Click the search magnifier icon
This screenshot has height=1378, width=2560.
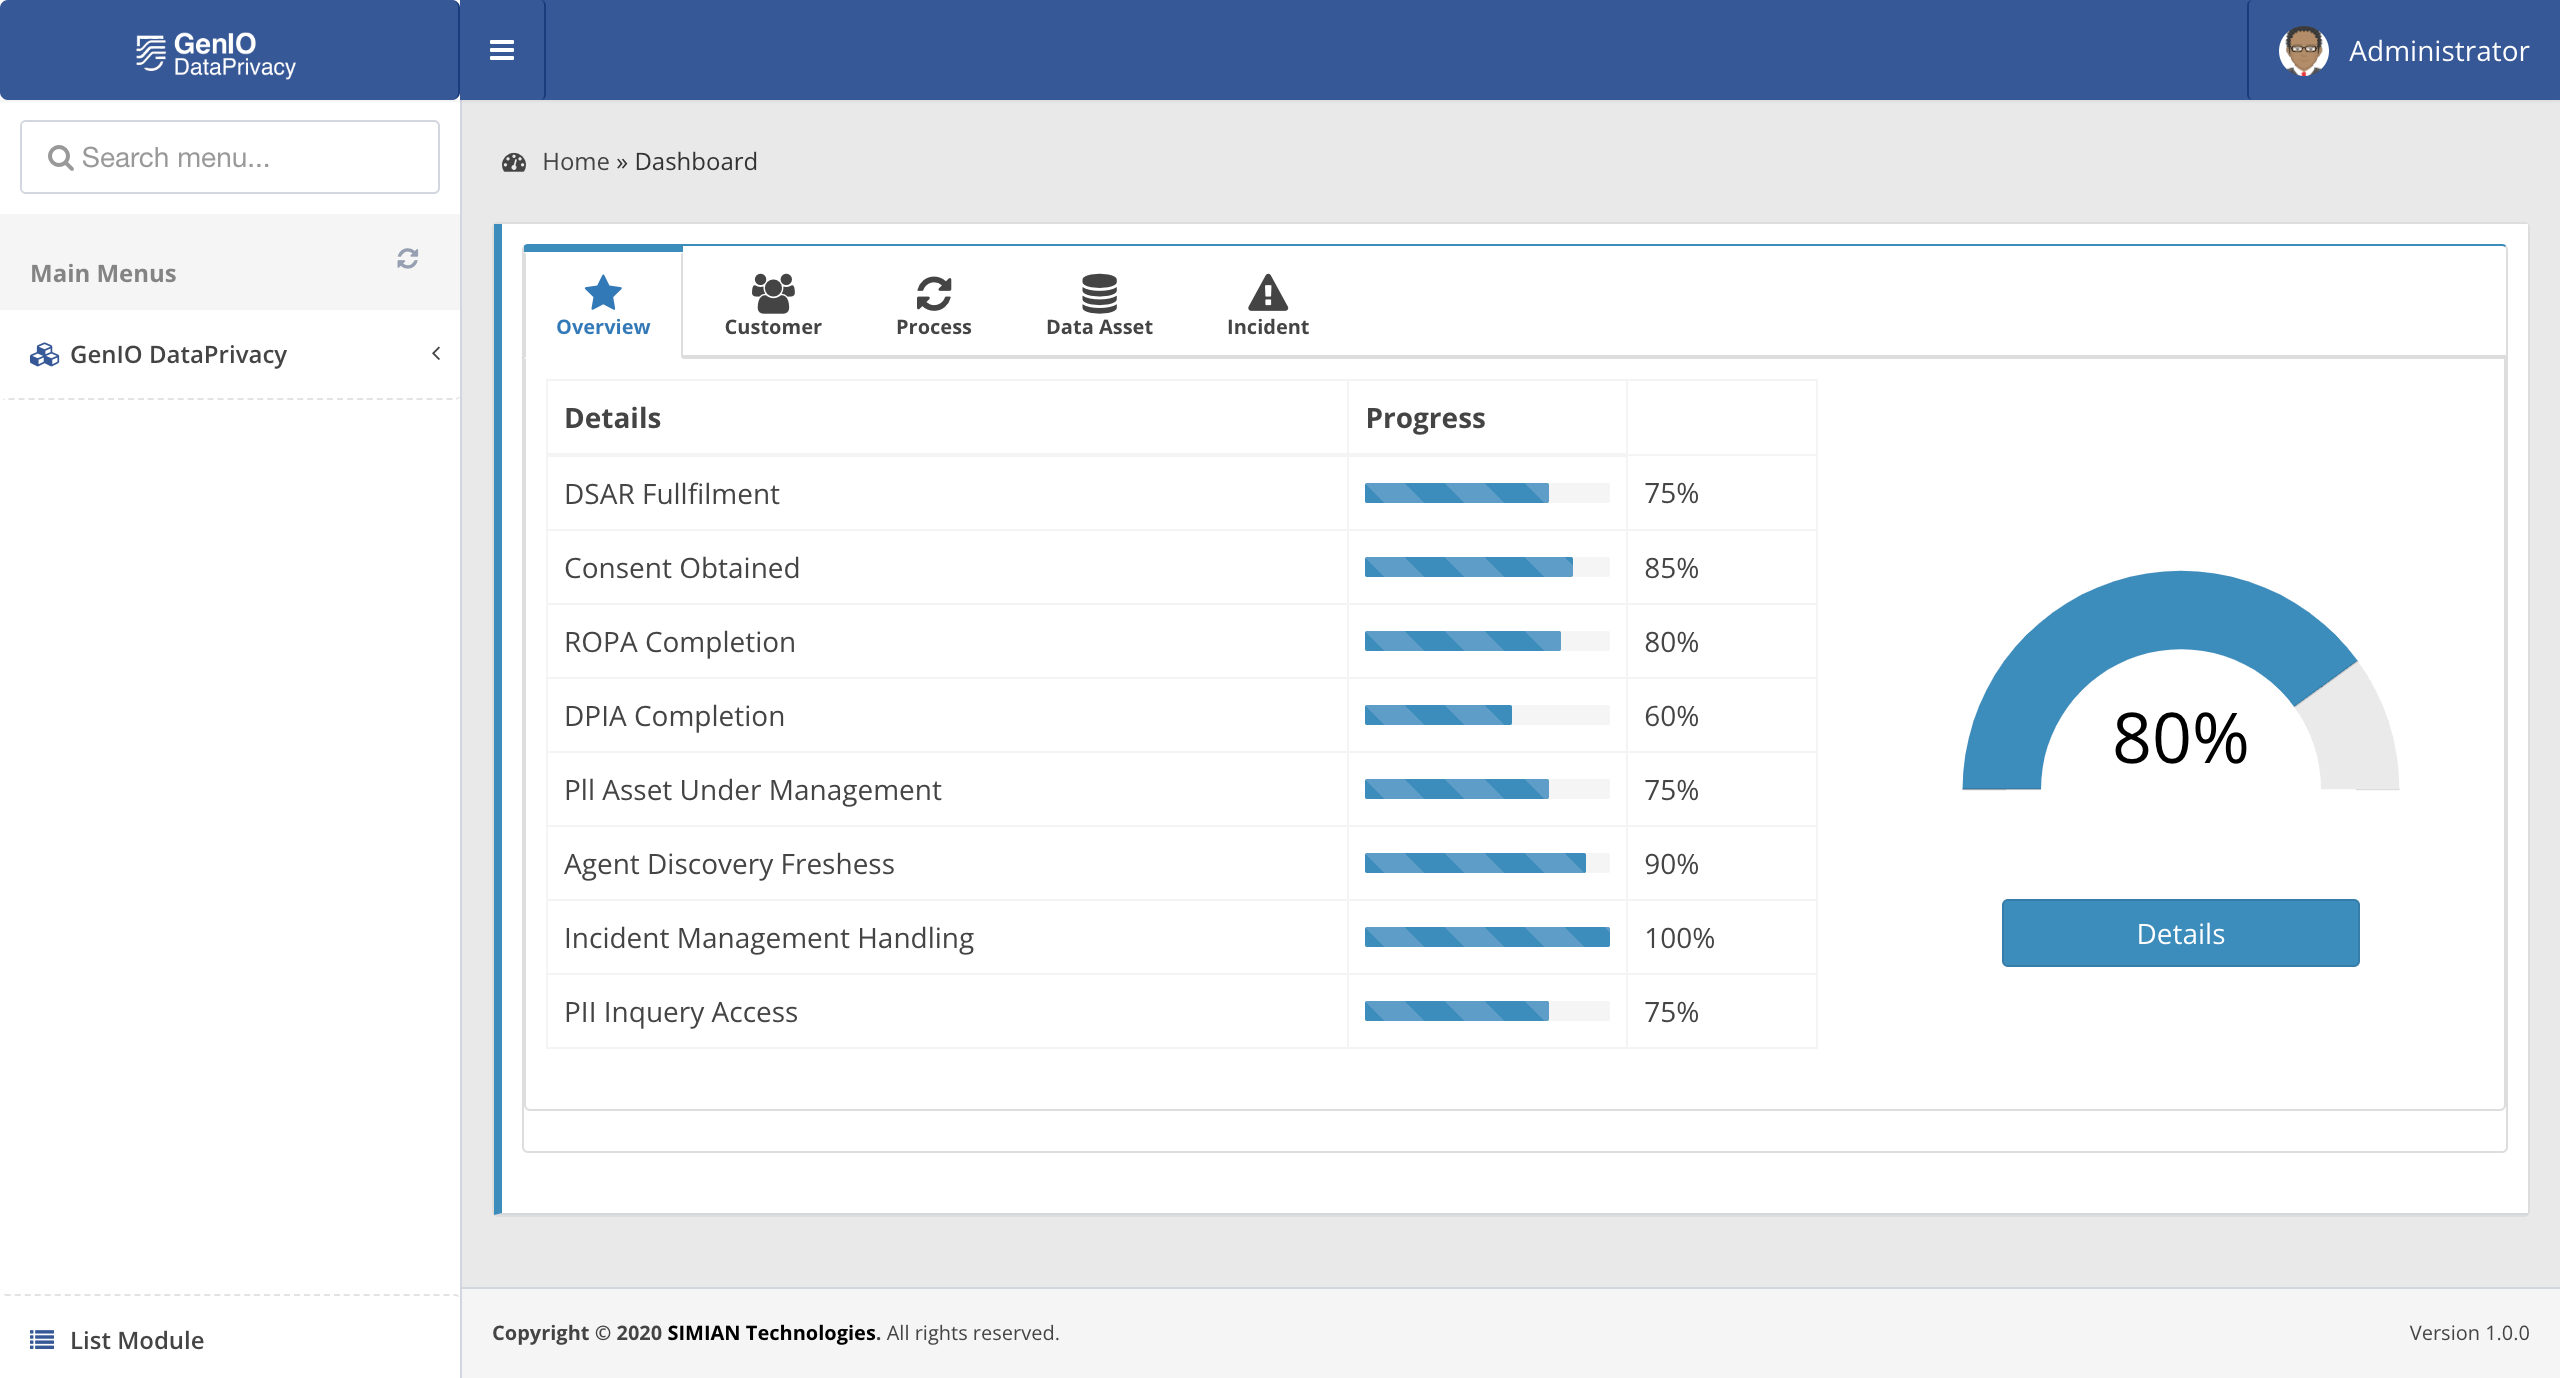(x=61, y=158)
